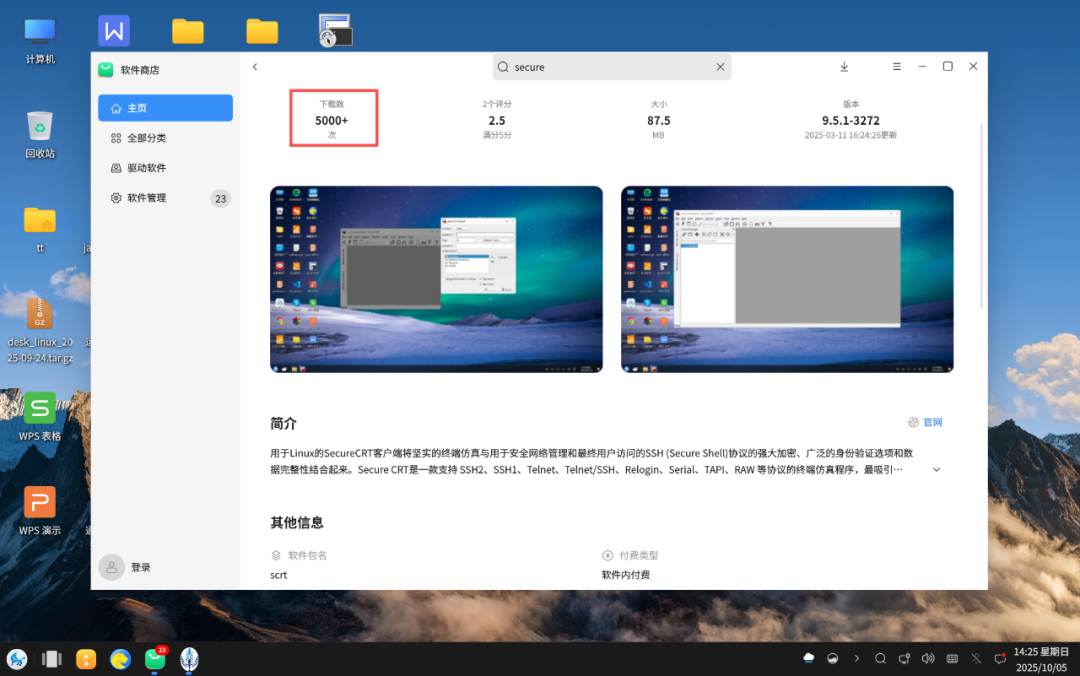Open 计算机 desktop icon
Viewport: 1080px width, 676px height.
coord(40,41)
